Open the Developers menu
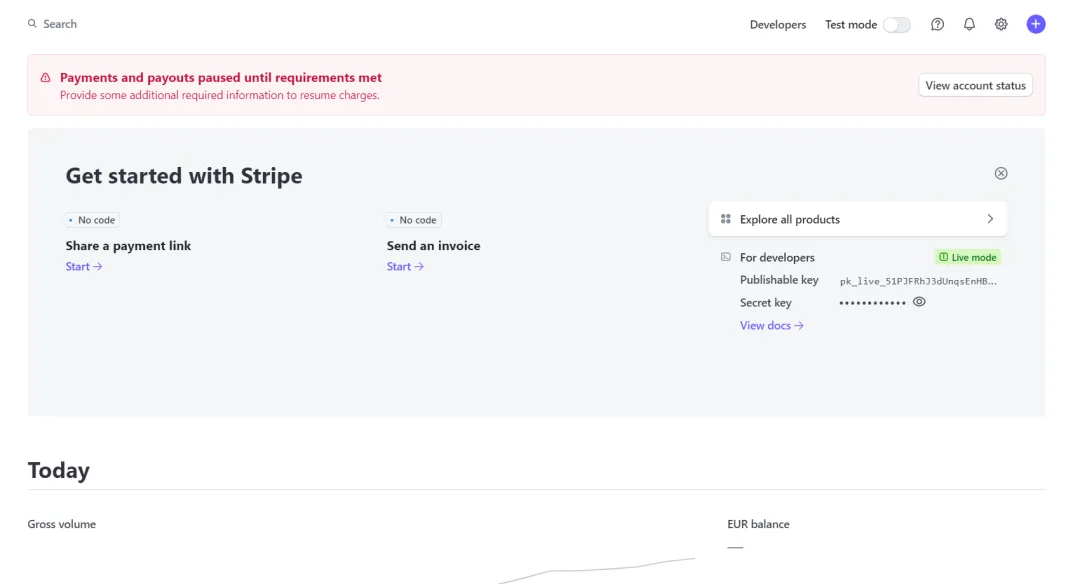This screenshot has height=584, width=1080. pos(778,25)
